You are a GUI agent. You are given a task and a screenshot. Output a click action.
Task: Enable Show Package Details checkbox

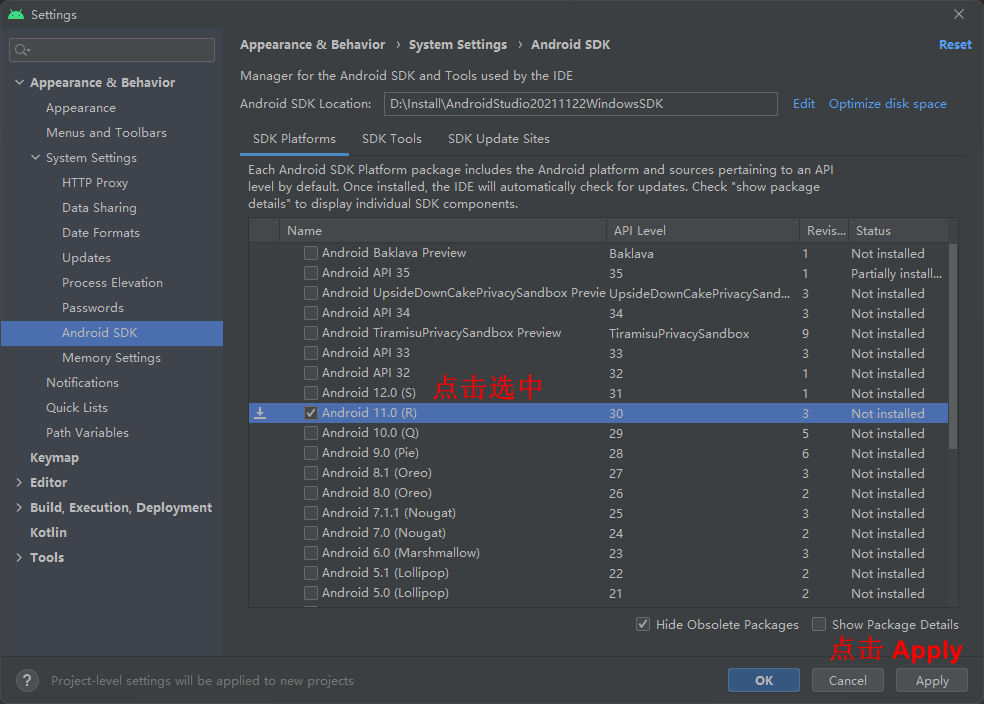818,624
